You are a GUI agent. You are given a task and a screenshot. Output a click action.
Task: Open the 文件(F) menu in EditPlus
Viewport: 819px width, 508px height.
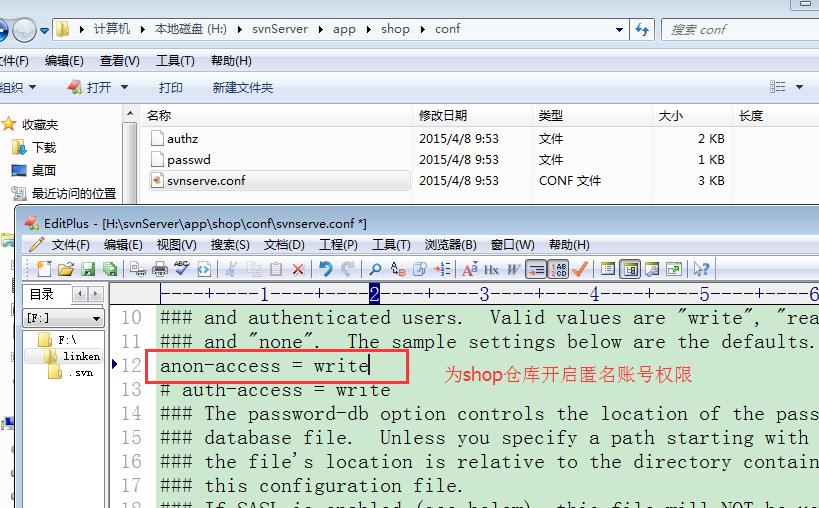[x=71, y=244]
